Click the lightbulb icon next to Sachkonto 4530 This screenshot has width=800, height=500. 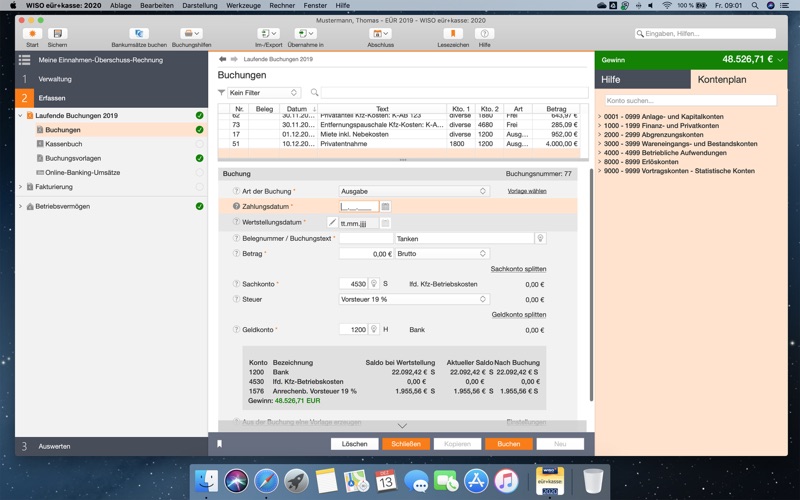[x=374, y=284]
